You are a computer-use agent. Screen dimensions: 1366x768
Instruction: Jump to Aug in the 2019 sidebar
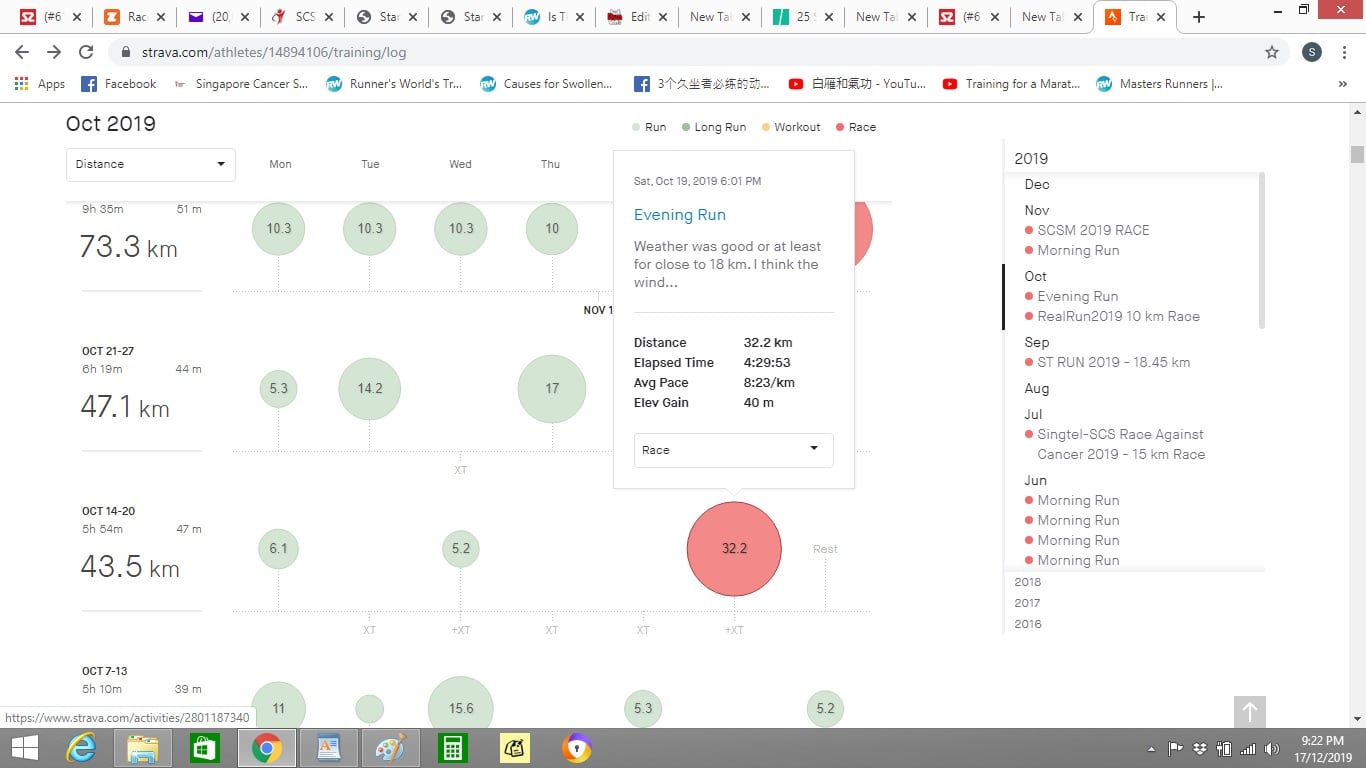pyautogui.click(x=1037, y=388)
